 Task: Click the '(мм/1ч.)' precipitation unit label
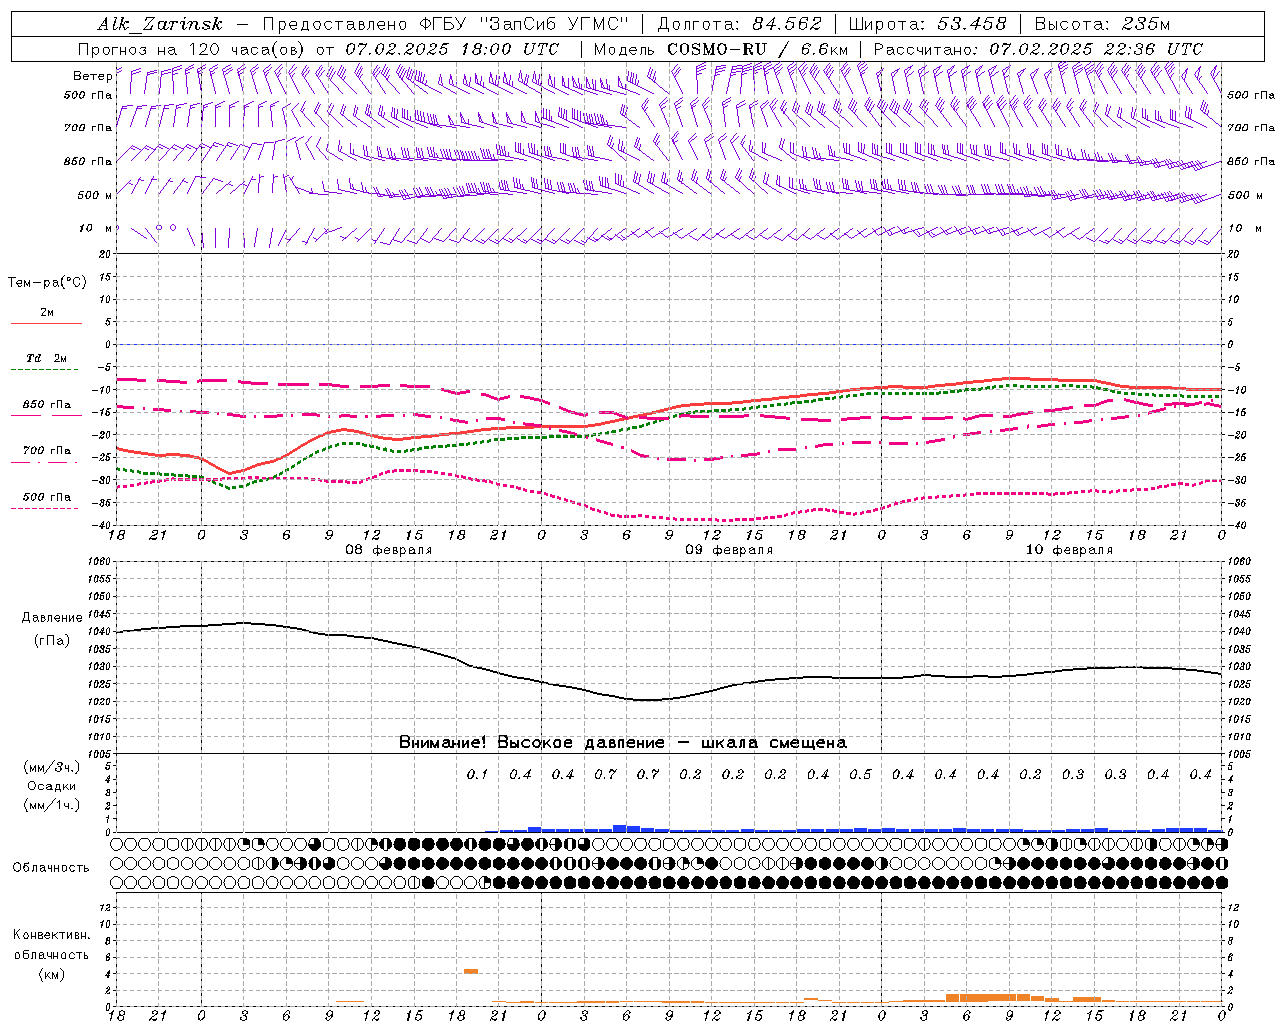pos(52,805)
